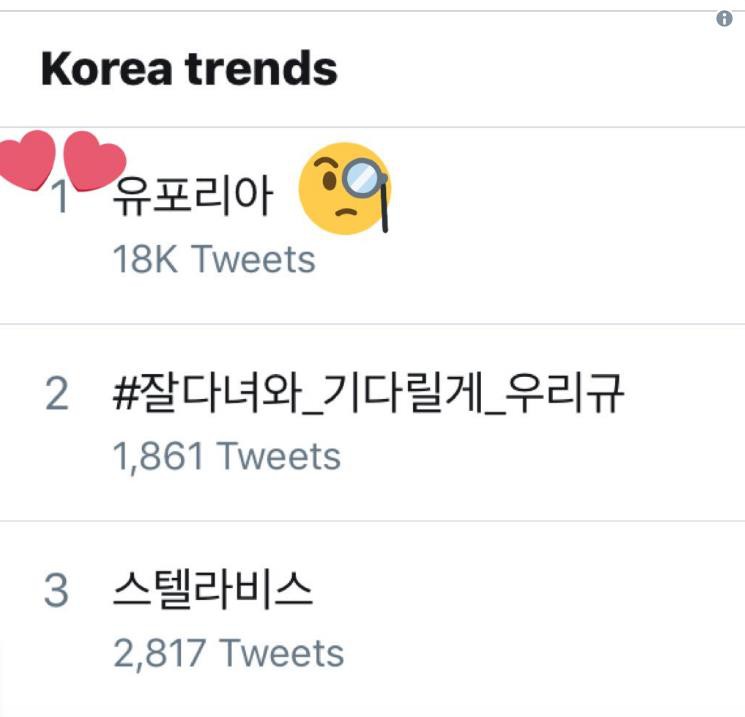Click the monocle face emoji

[x=345, y=188]
